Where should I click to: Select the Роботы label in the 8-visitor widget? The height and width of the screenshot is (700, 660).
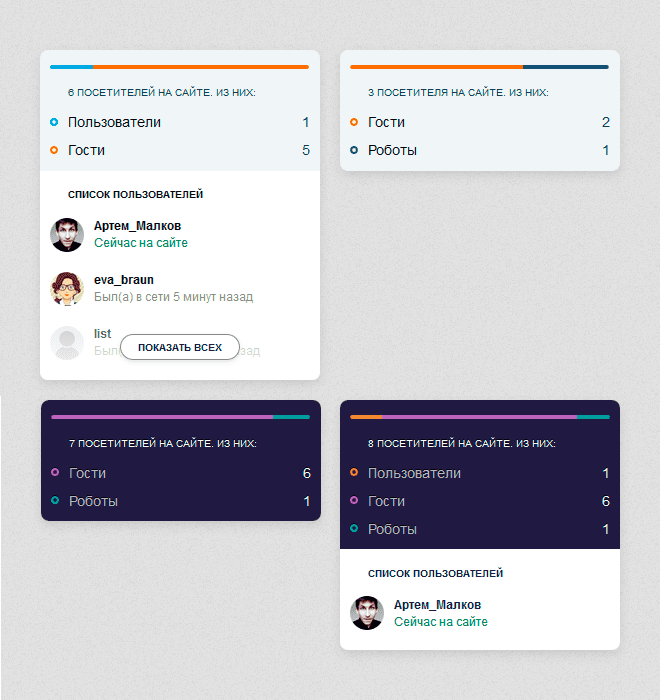392,529
